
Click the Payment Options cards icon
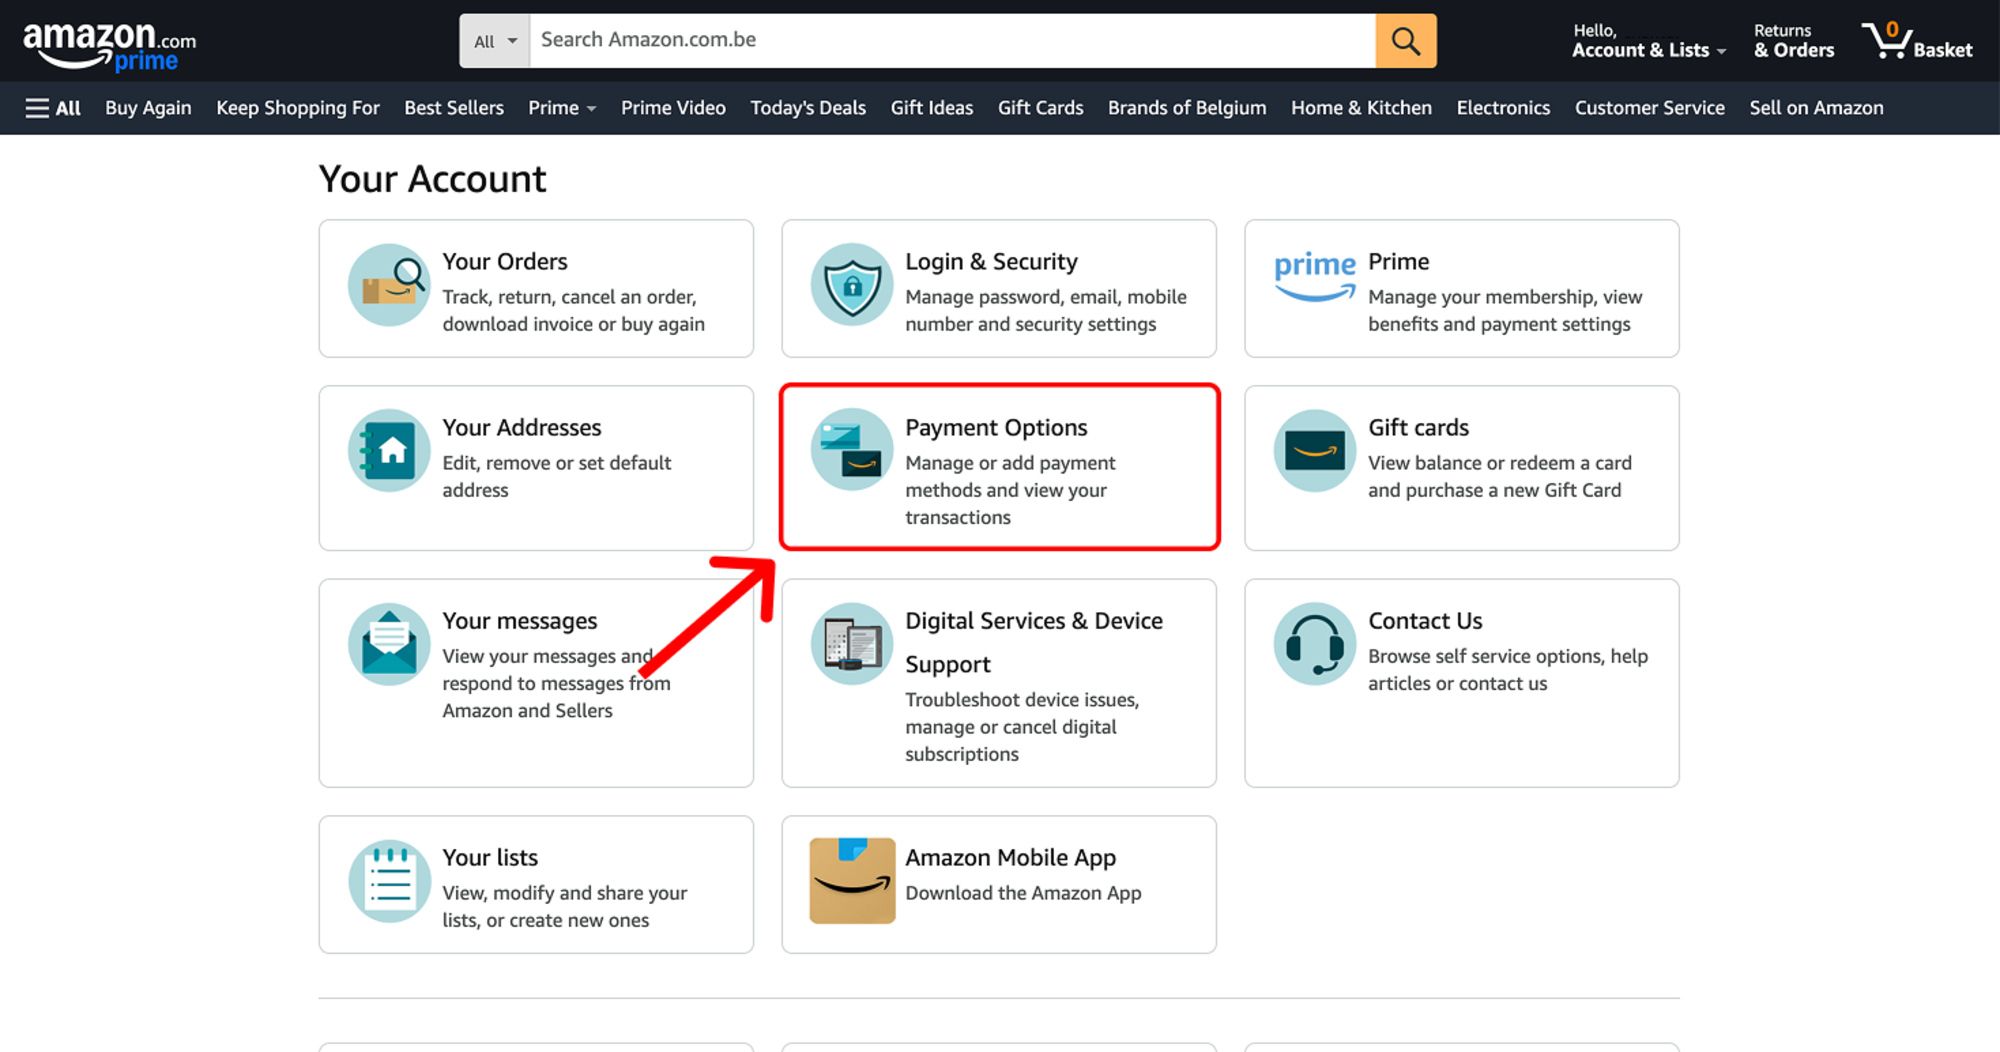(852, 449)
